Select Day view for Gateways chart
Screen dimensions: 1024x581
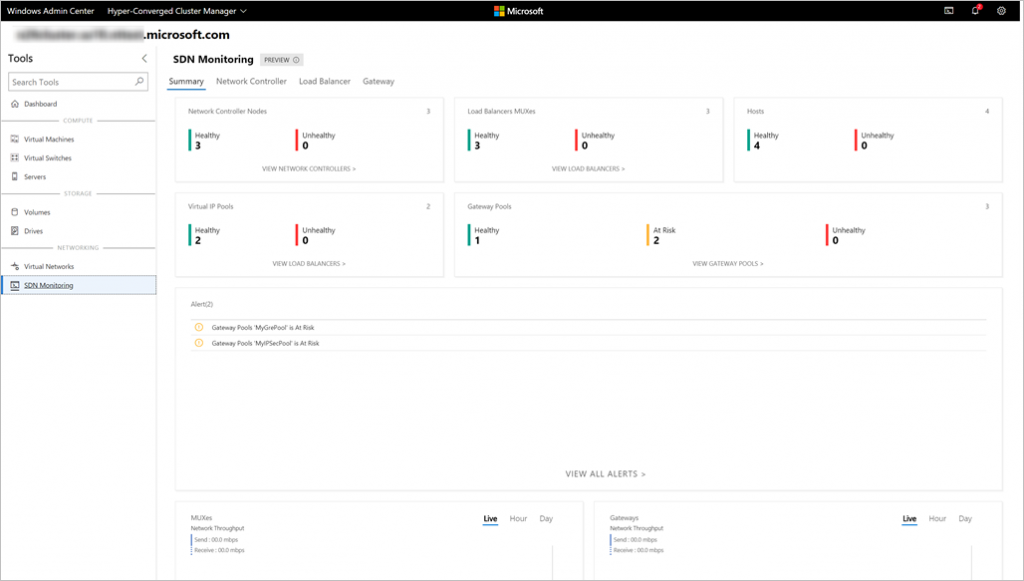coord(965,519)
